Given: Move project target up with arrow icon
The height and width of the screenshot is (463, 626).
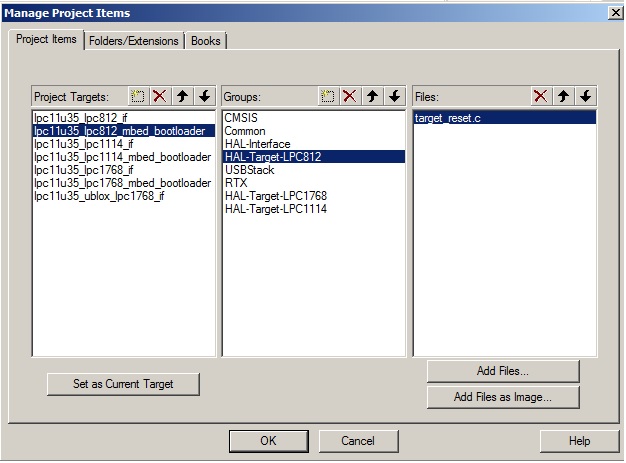Looking at the screenshot, I should pos(183,96).
